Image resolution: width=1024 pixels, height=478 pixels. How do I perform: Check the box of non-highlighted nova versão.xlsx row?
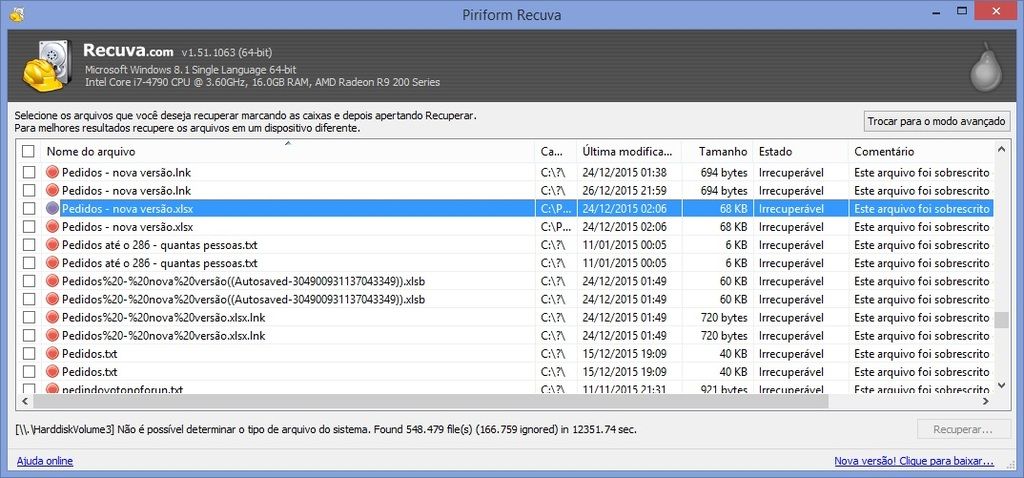tap(29, 227)
